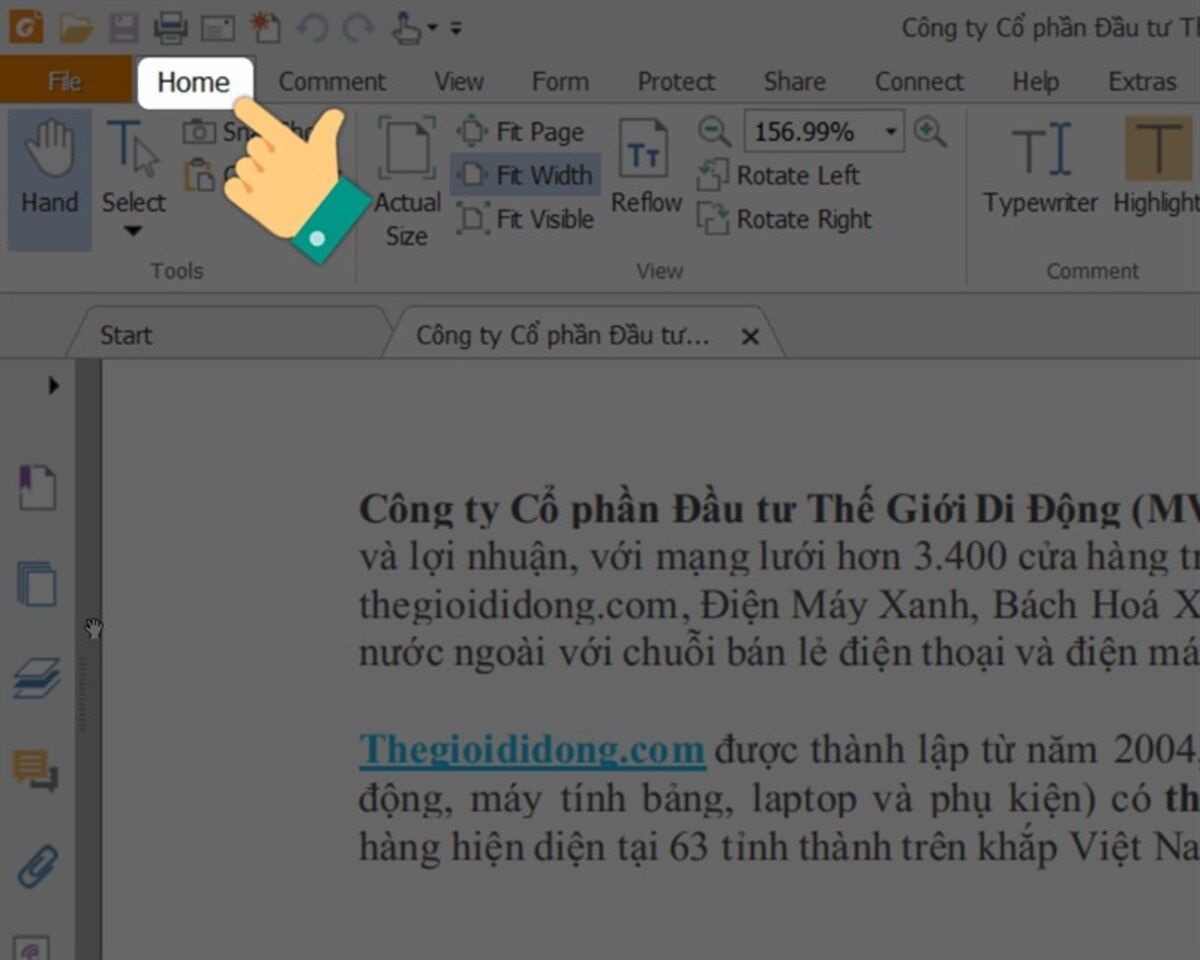This screenshot has width=1200, height=960.
Task: Switch to the Share ribbon tab
Action: pos(795,82)
